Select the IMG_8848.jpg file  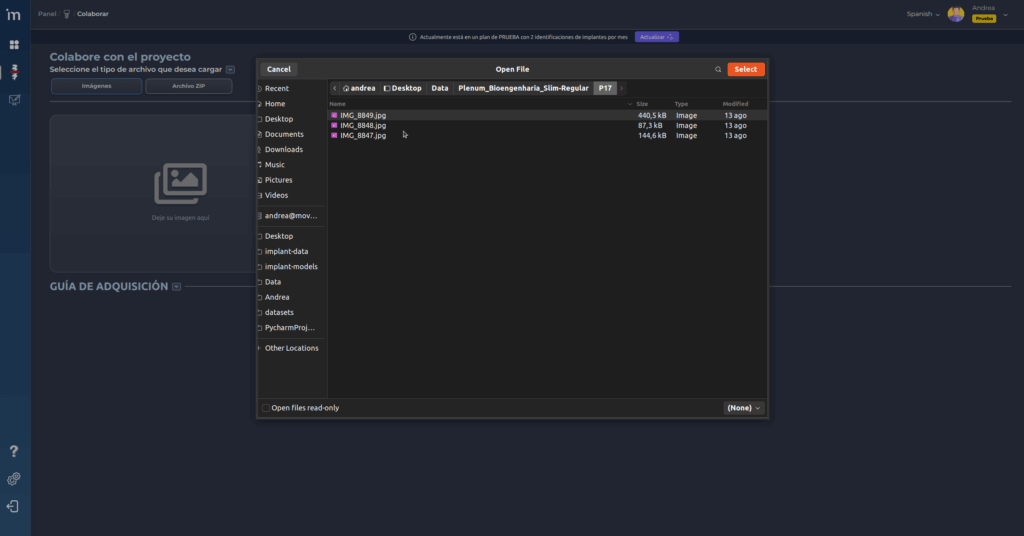[x=363, y=125]
